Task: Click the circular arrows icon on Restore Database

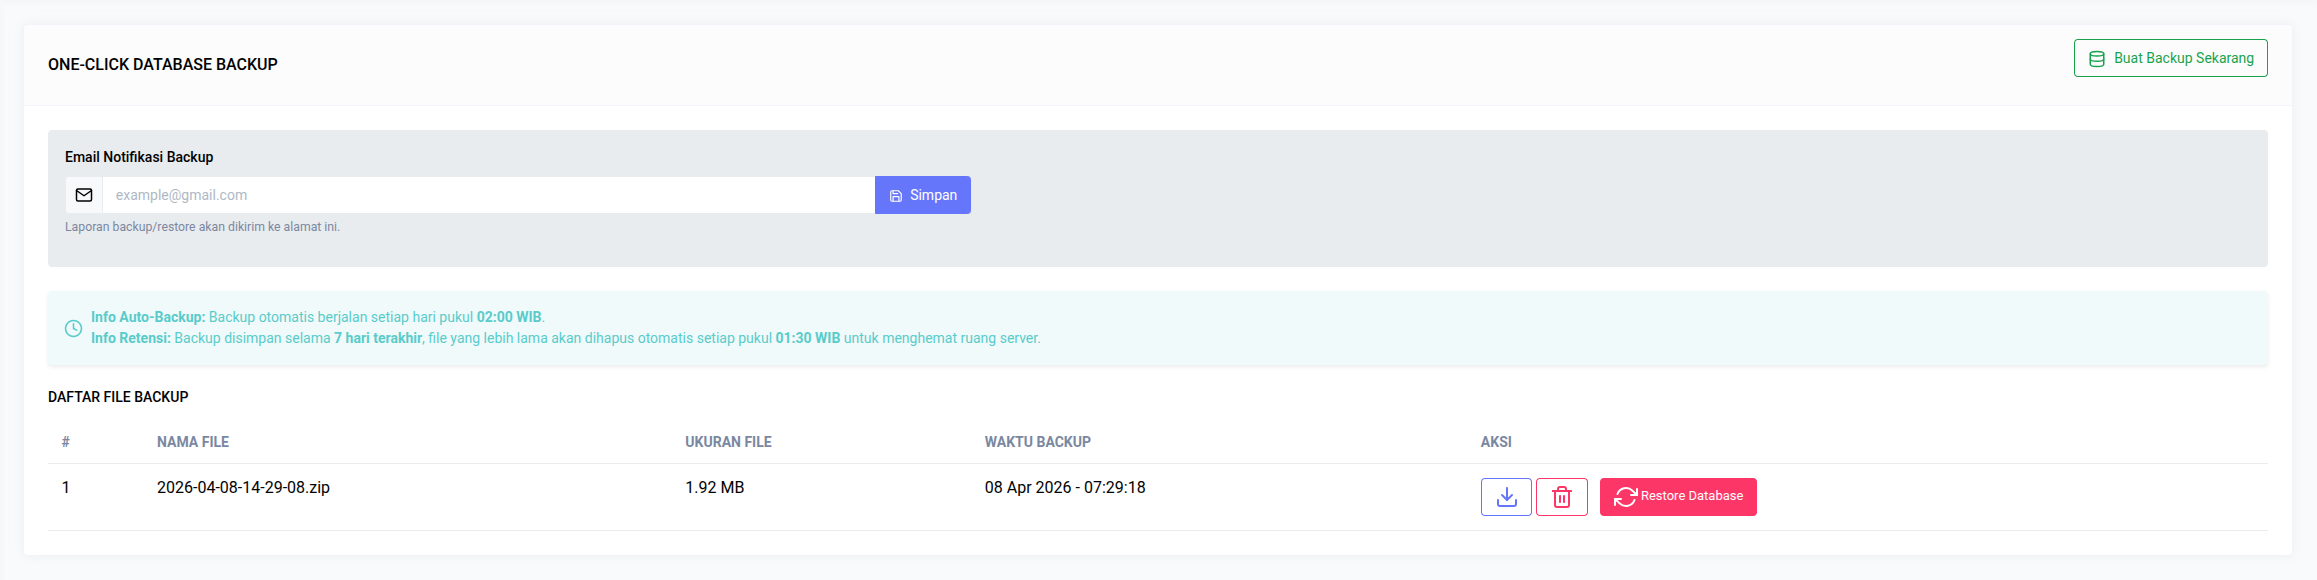Action: (x=1624, y=497)
